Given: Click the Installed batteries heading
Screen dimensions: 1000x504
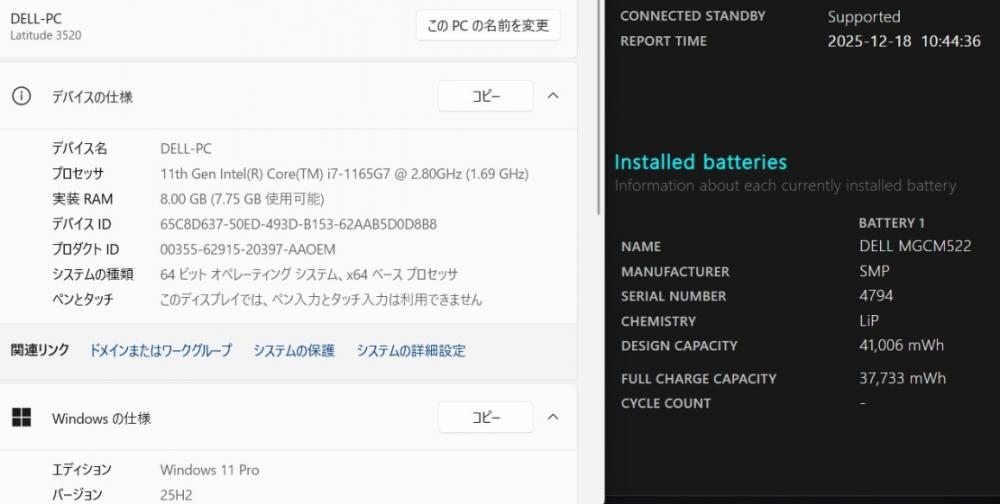Looking at the screenshot, I should (700, 162).
